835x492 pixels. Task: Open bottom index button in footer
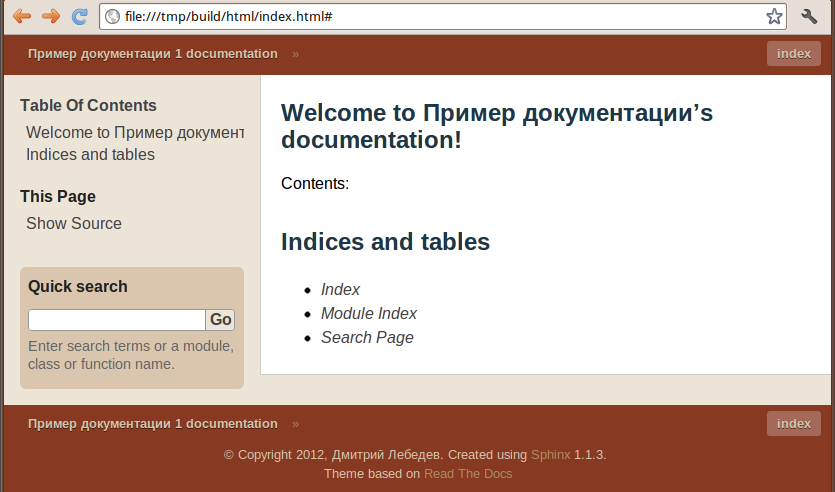pos(793,424)
